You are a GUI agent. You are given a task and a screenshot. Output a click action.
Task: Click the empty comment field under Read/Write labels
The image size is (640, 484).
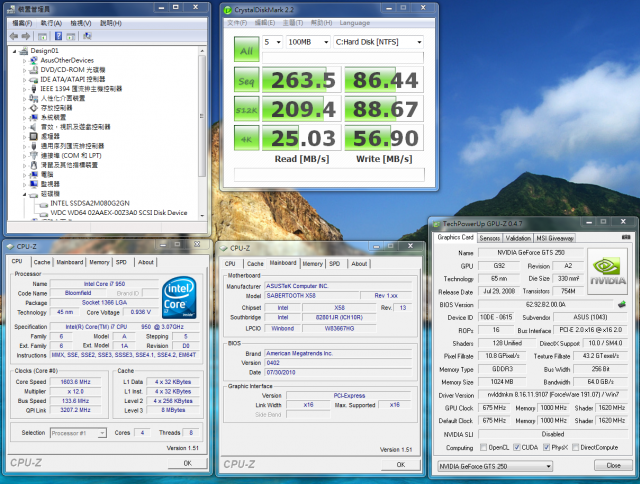point(329,175)
